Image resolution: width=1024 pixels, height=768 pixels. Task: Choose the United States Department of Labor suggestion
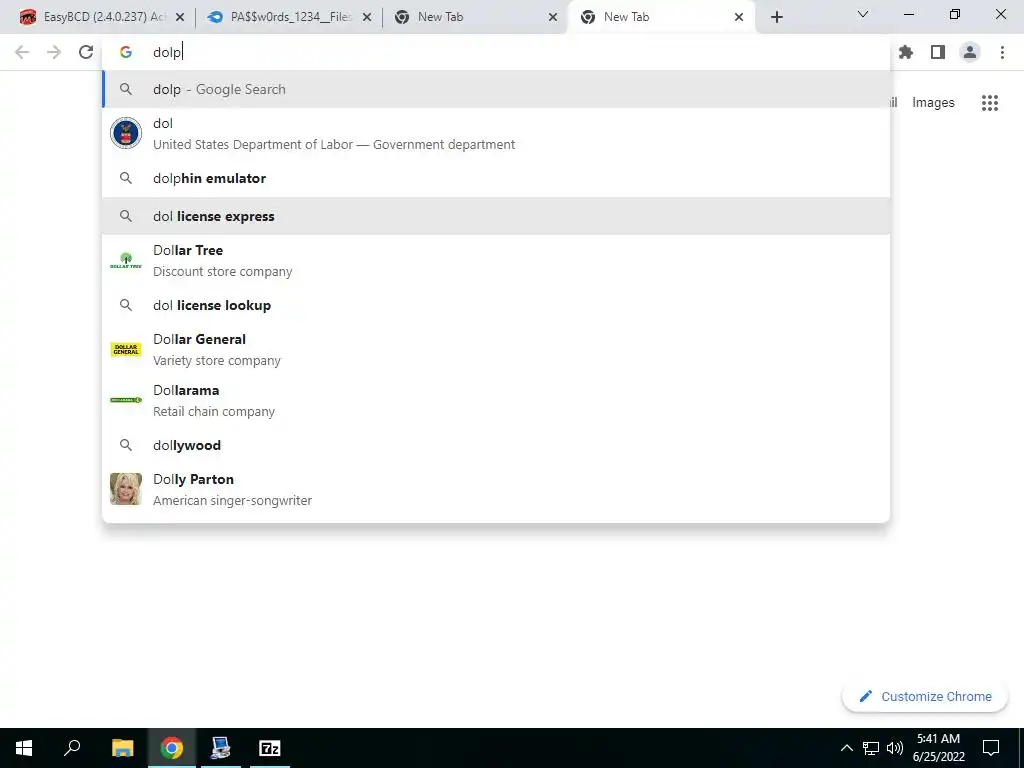pos(496,134)
